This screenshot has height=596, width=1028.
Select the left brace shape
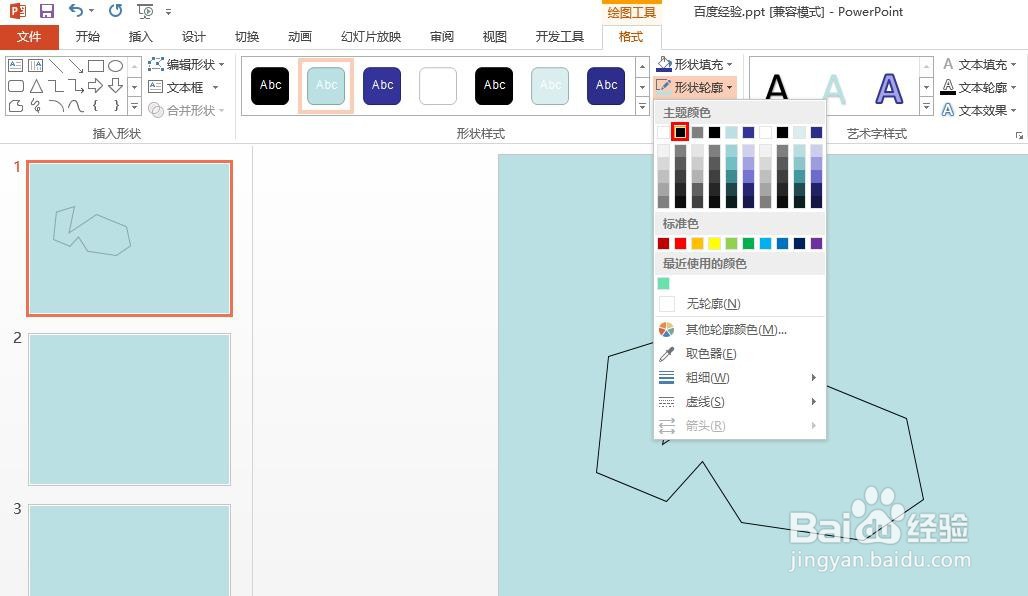click(x=96, y=106)
